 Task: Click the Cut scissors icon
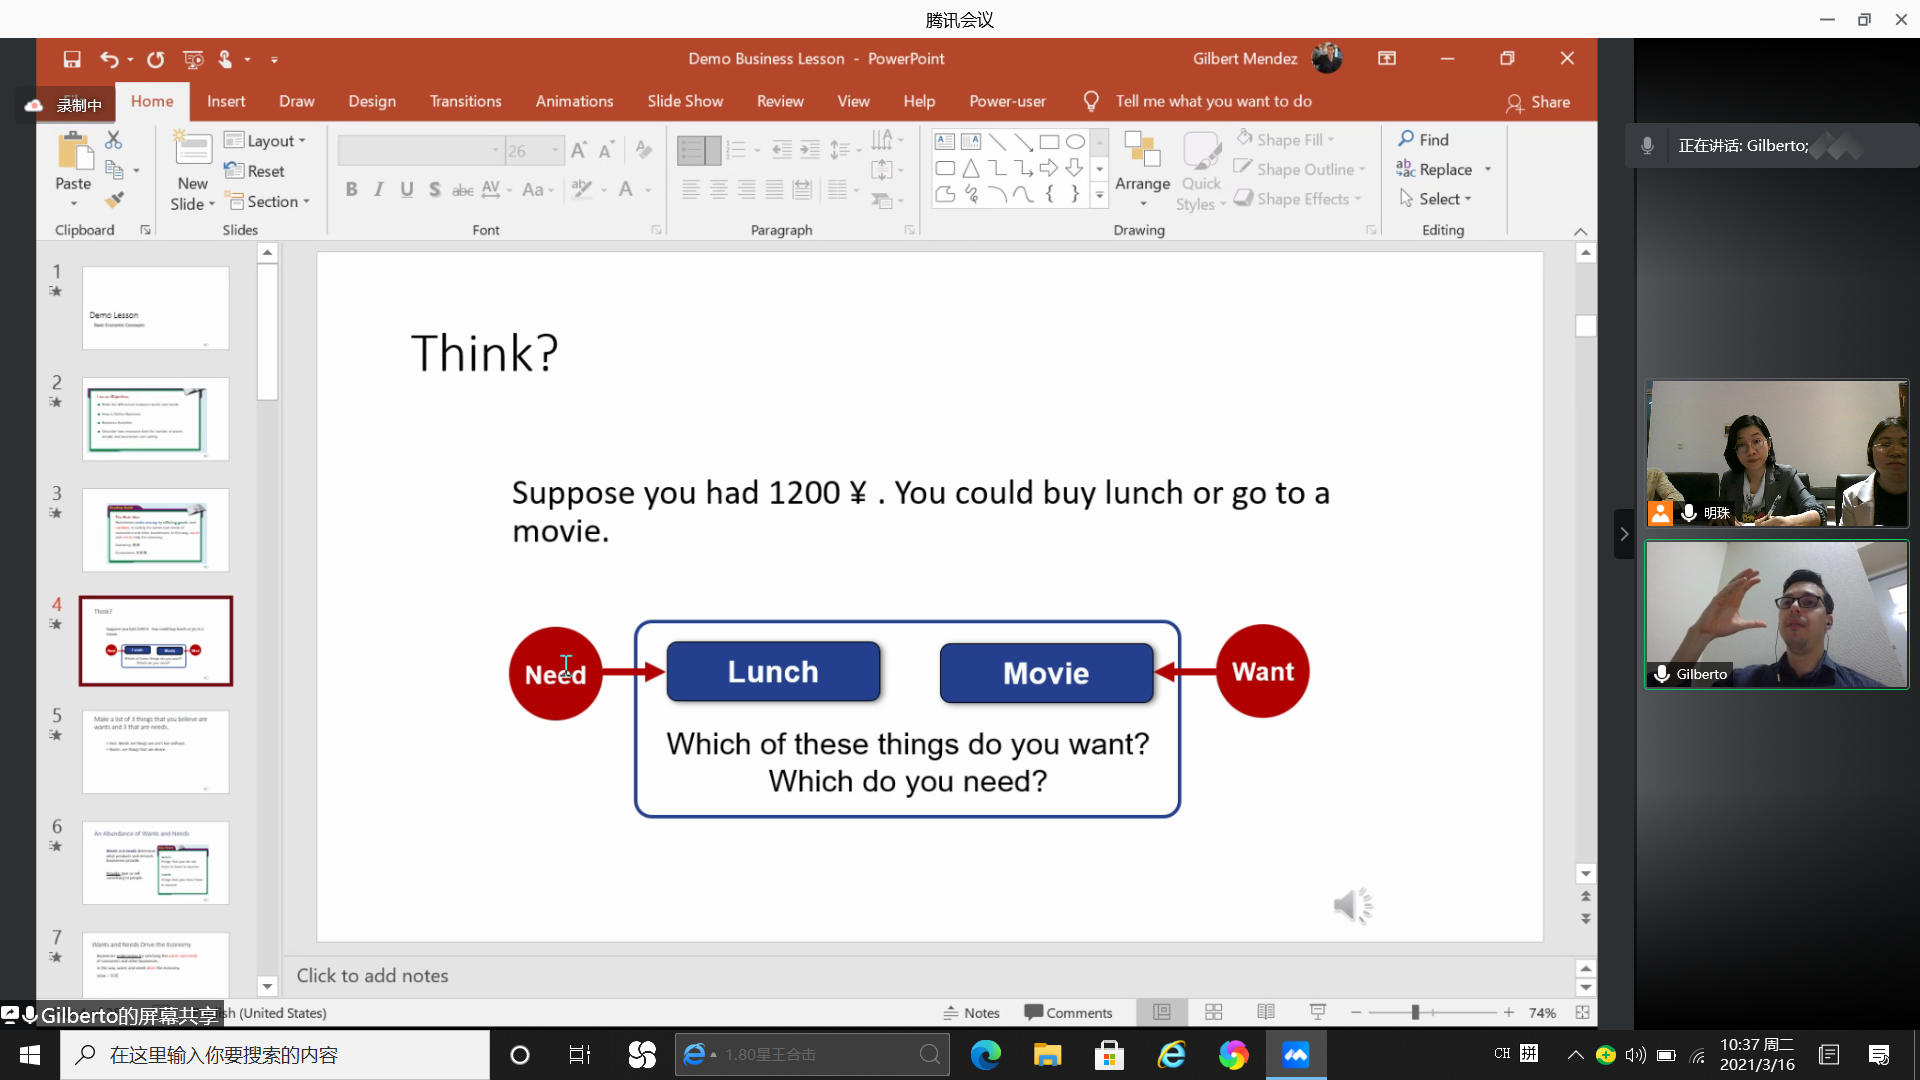[113, 140]
